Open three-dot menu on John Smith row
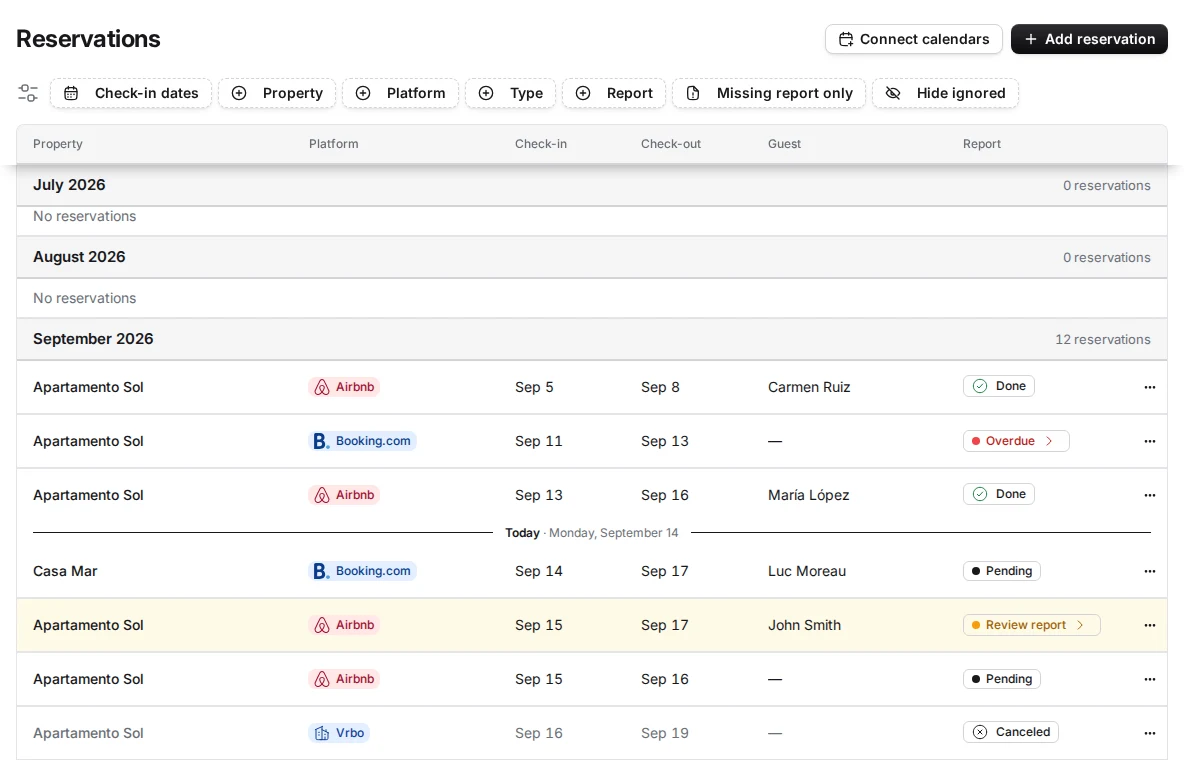 click(1149, 625)
